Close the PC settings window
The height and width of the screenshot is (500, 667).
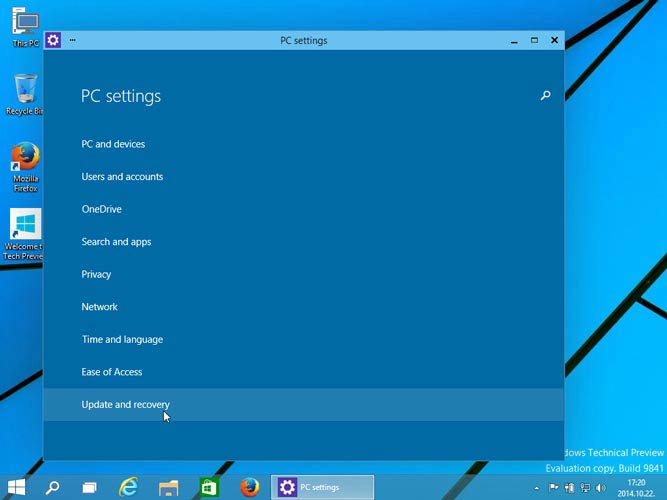[x=554, y=40]
